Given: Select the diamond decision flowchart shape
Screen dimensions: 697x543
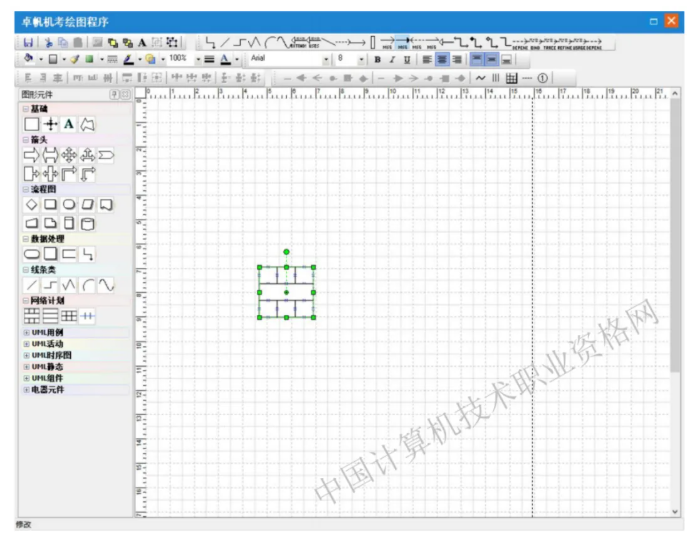Looking at the screenshot, I should pyautogui.click(x=31, y=204).
